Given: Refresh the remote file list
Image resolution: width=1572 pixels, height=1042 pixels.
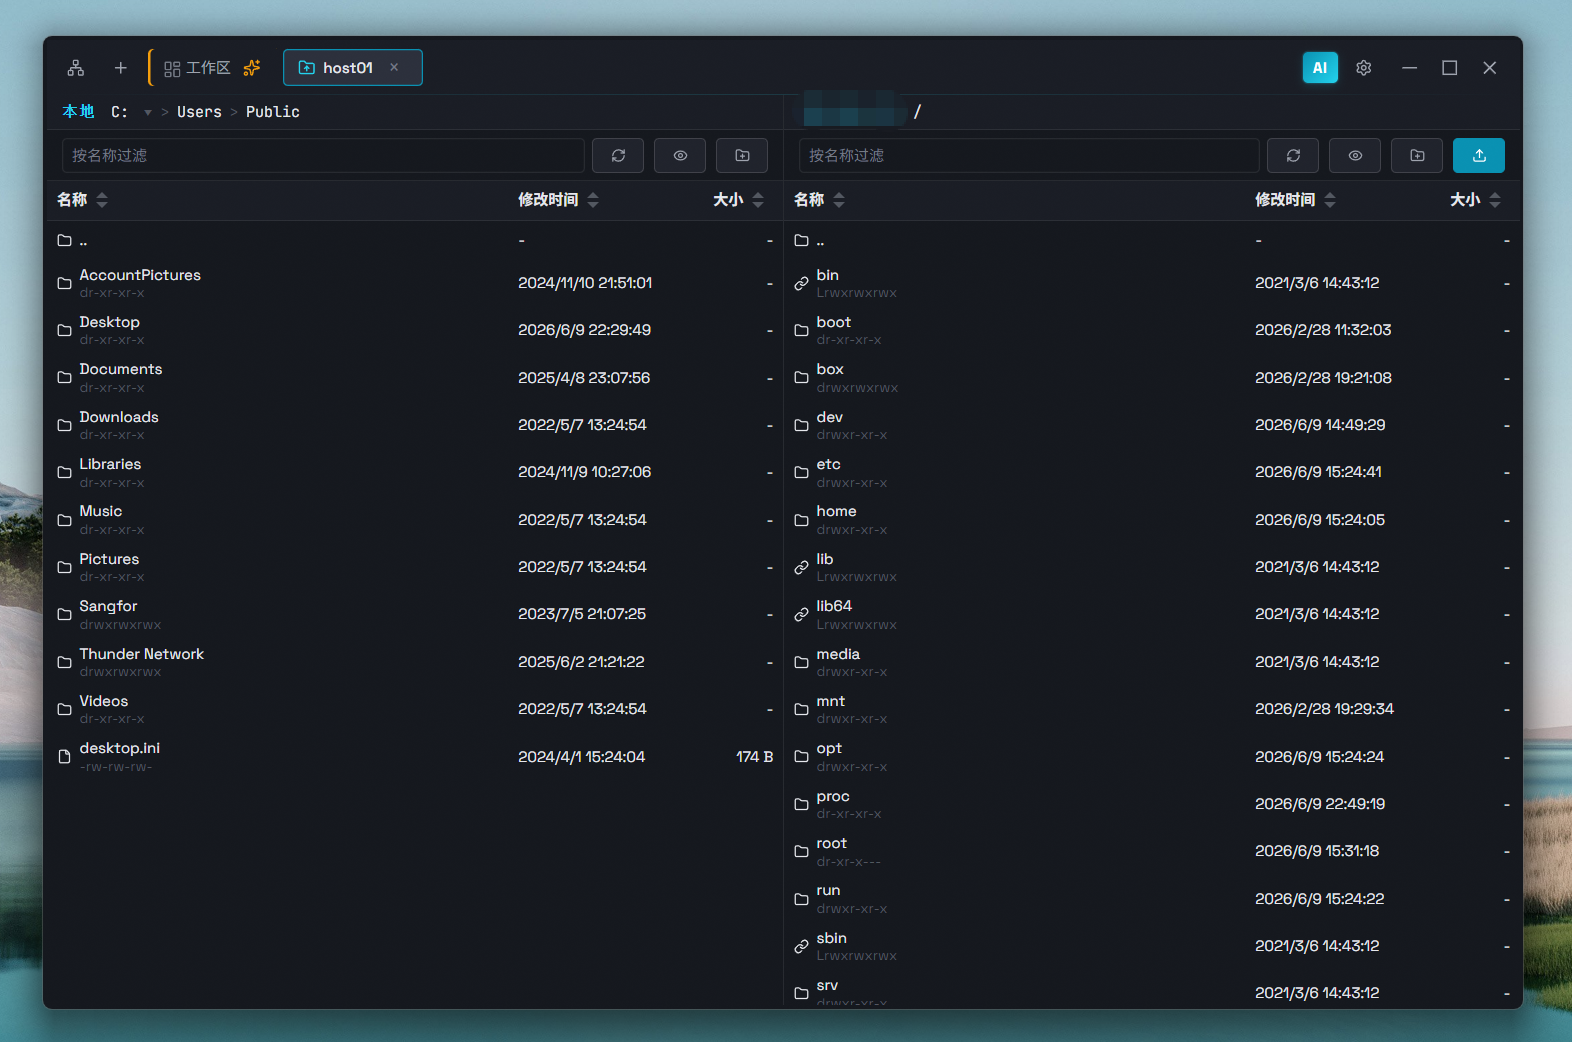Looking at the screenshot, I should tap(1293, 156).
